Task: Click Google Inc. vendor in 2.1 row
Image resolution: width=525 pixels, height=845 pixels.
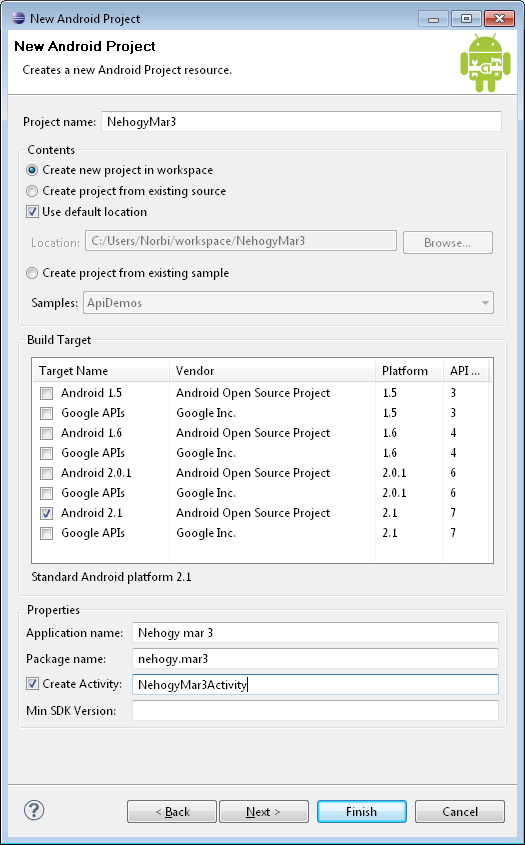Action: [206, 533]
